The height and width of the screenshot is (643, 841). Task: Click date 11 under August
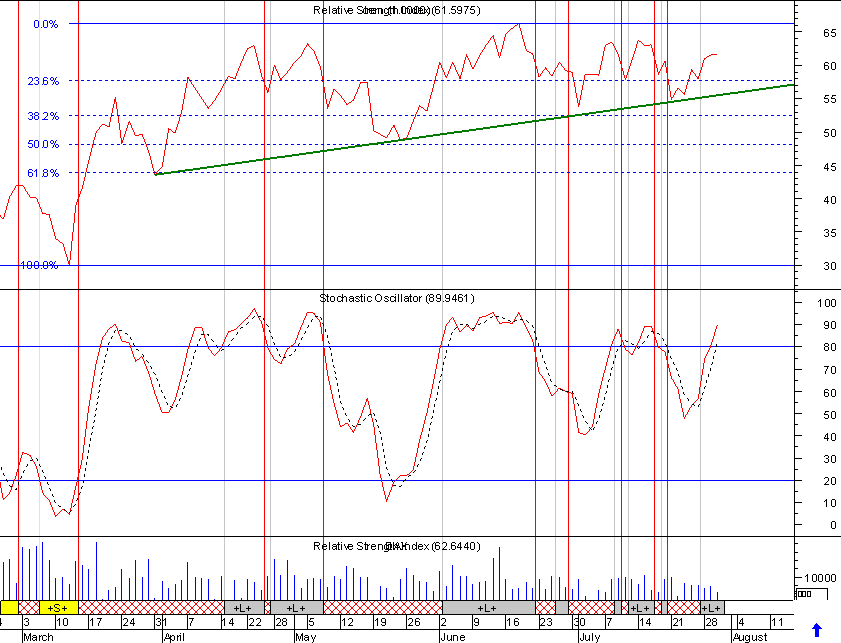coord(777,622)
